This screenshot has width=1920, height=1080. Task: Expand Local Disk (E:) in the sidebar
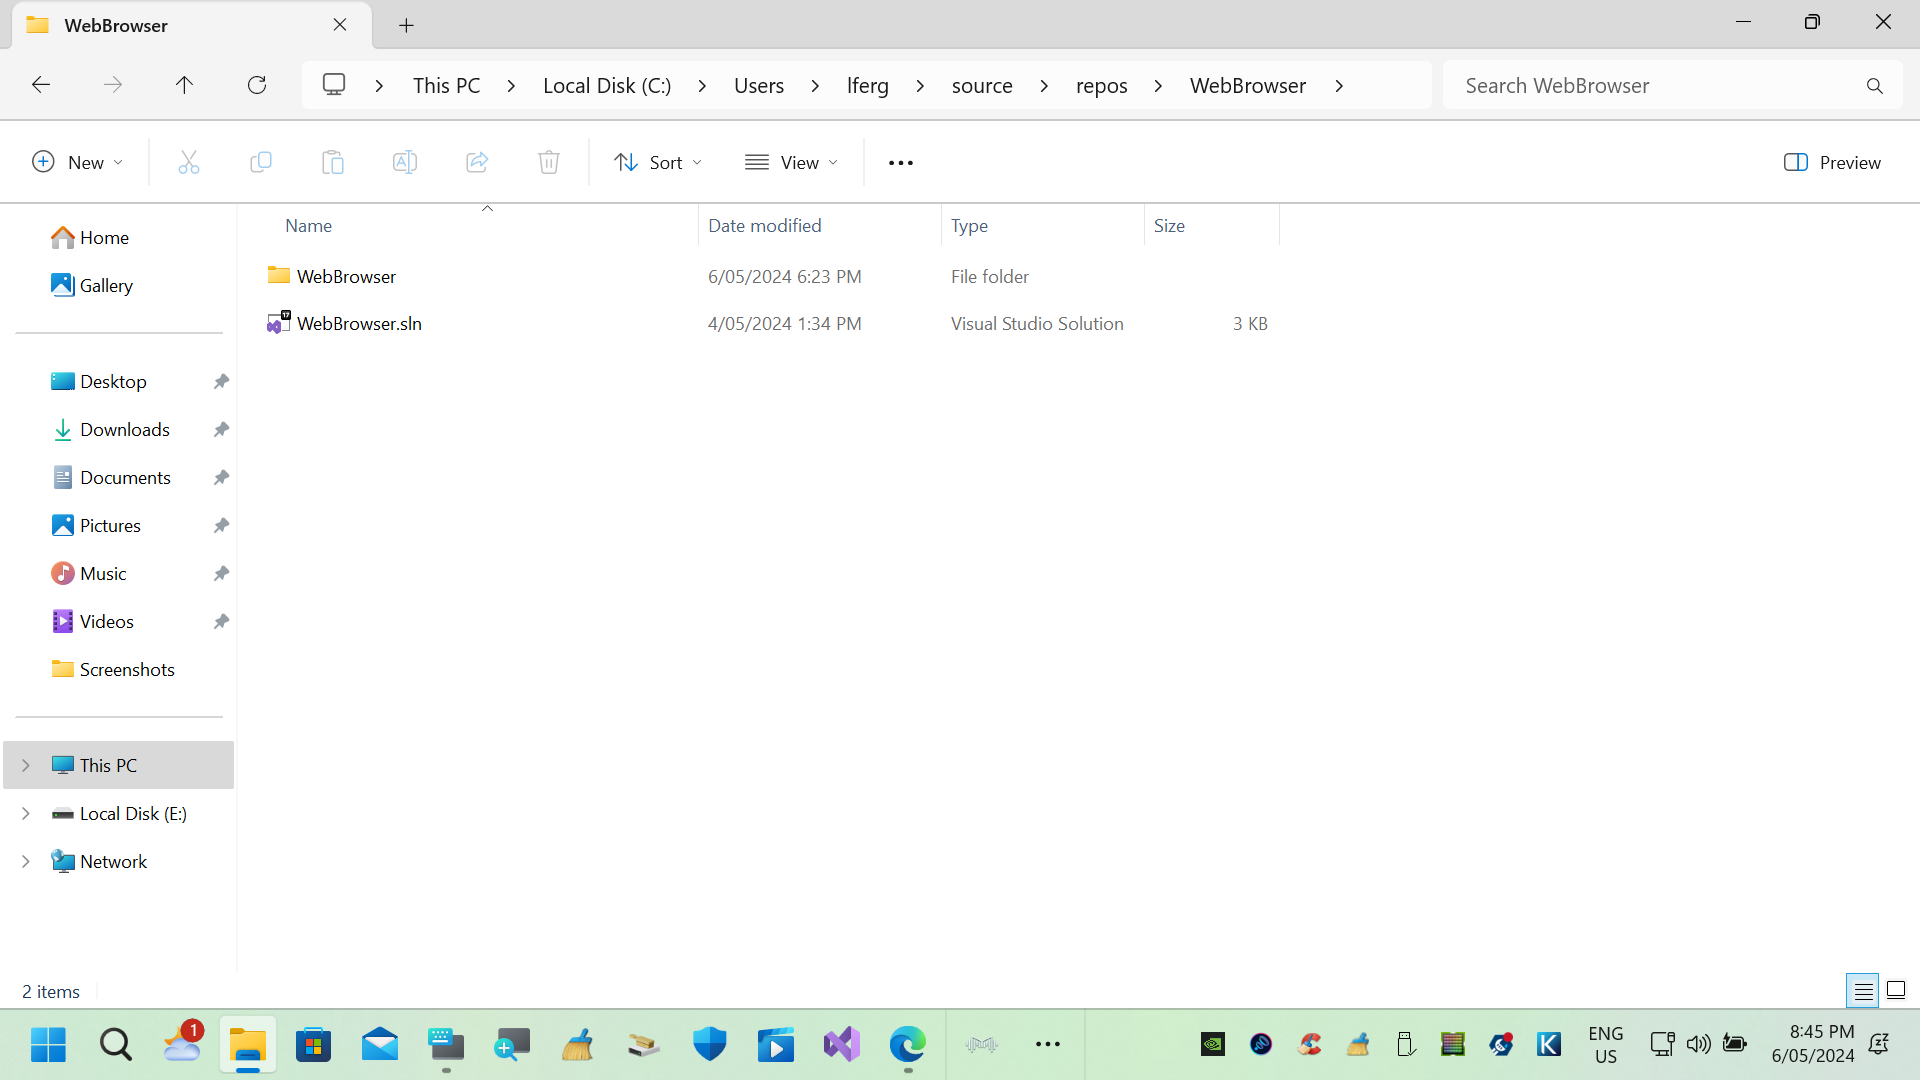click(x=25, y=813)
